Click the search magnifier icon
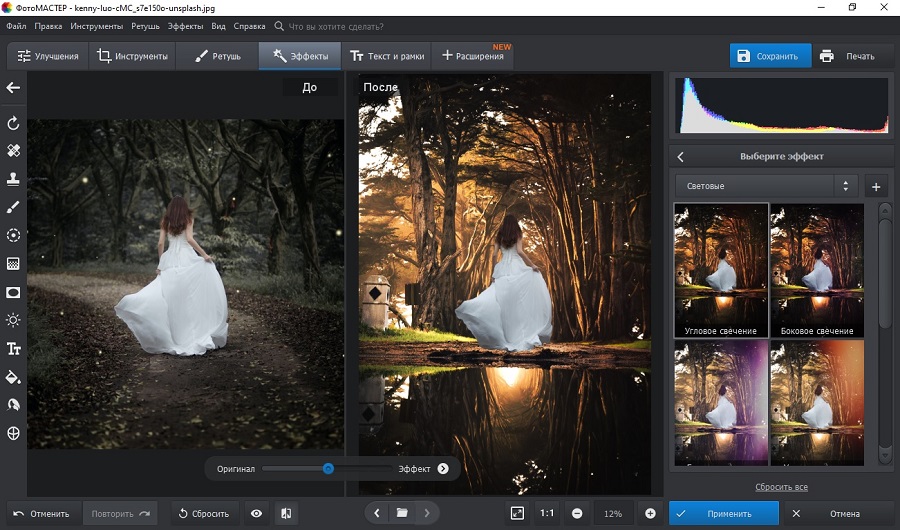This screenshot has height=530, width=900. click(x=279, y=26)
